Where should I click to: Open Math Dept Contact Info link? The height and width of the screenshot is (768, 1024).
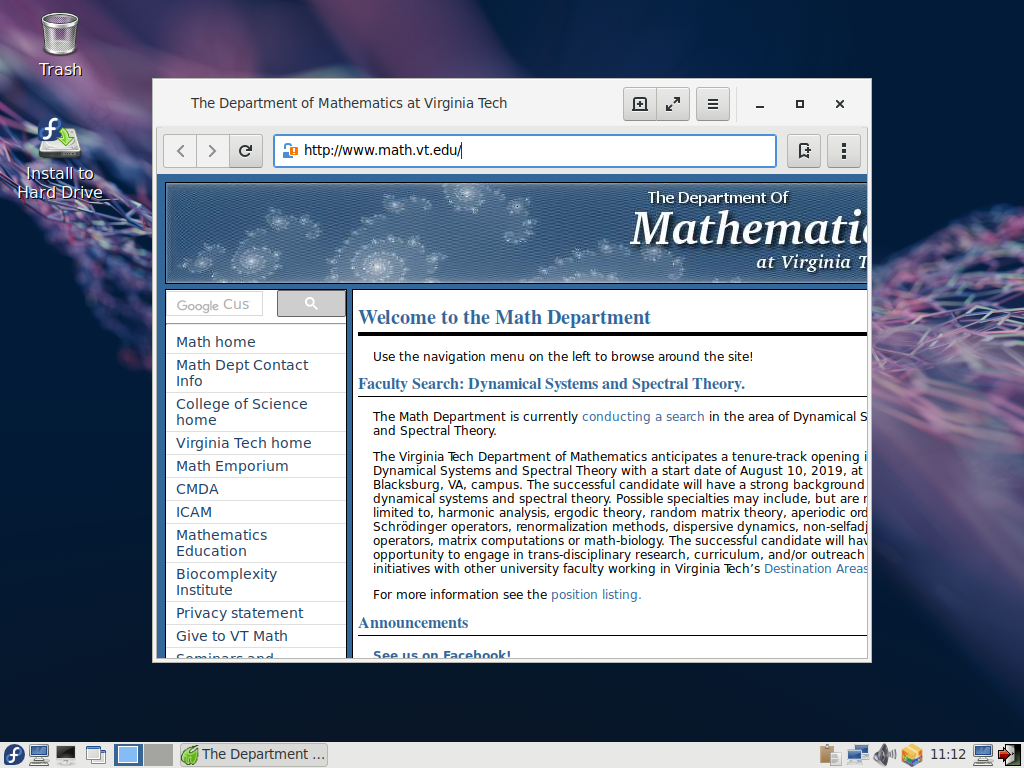[x=242, y=373]
